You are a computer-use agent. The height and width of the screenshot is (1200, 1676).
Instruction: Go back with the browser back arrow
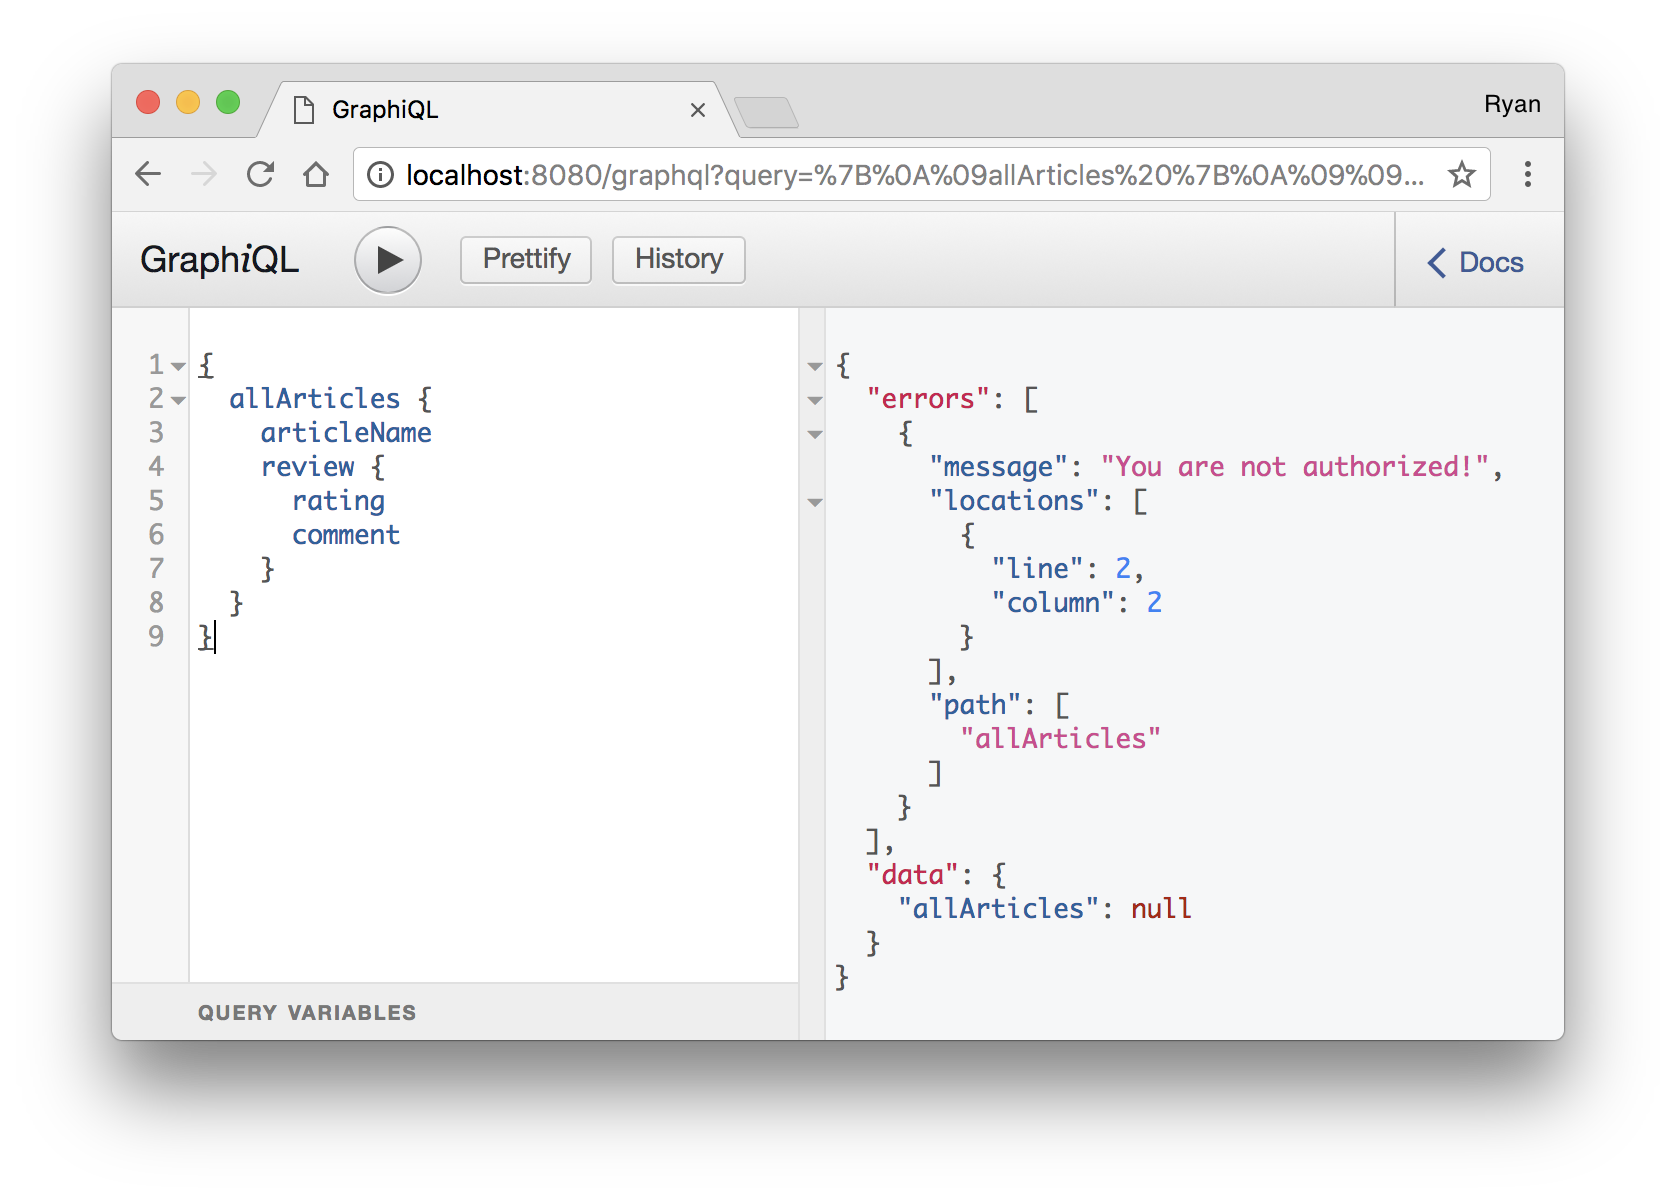(x=148, y=174)
